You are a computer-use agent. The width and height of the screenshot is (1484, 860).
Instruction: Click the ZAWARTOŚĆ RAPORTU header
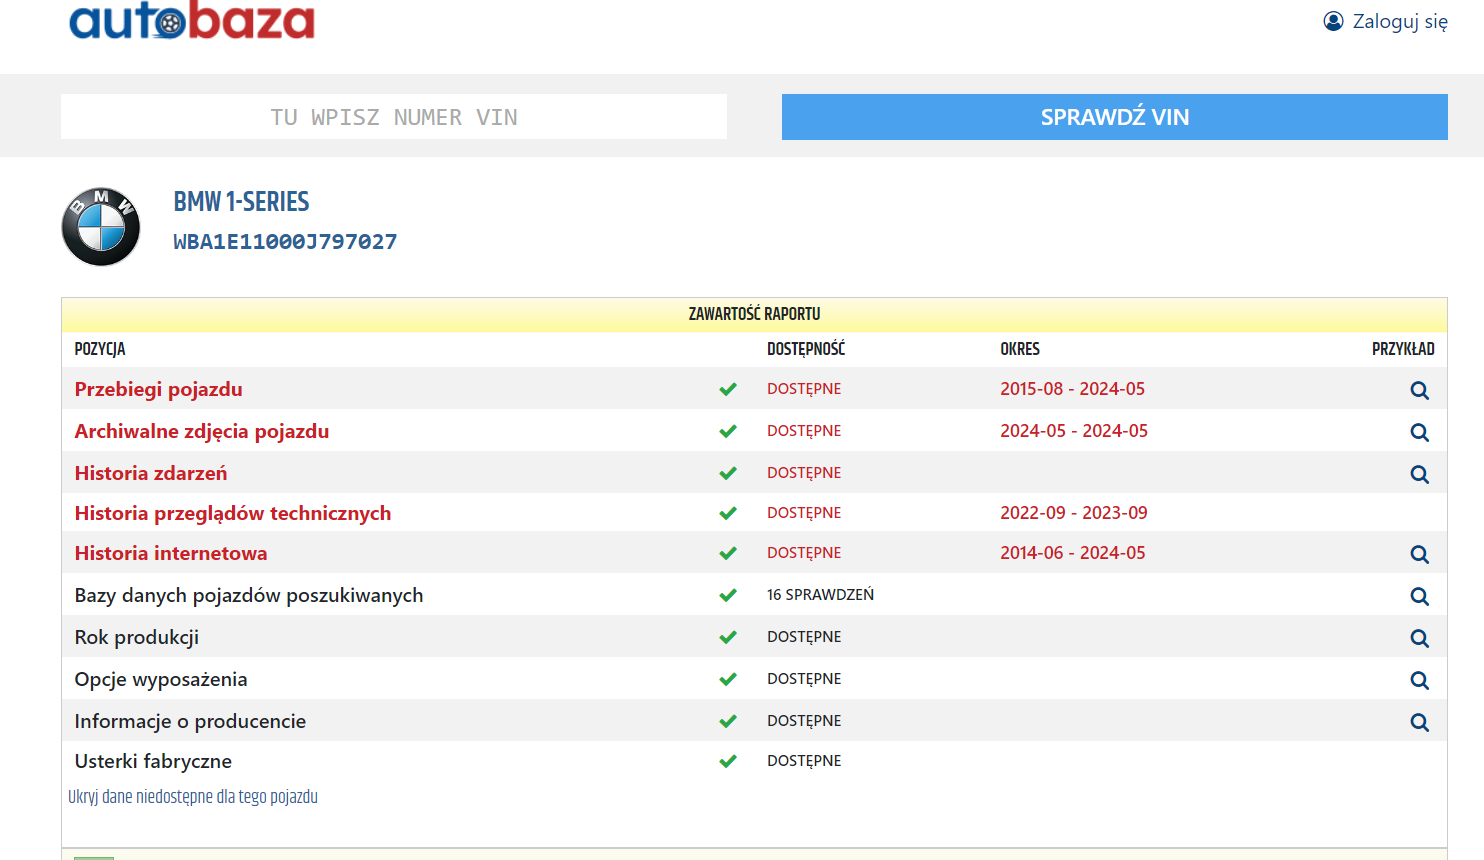(754, 314)
